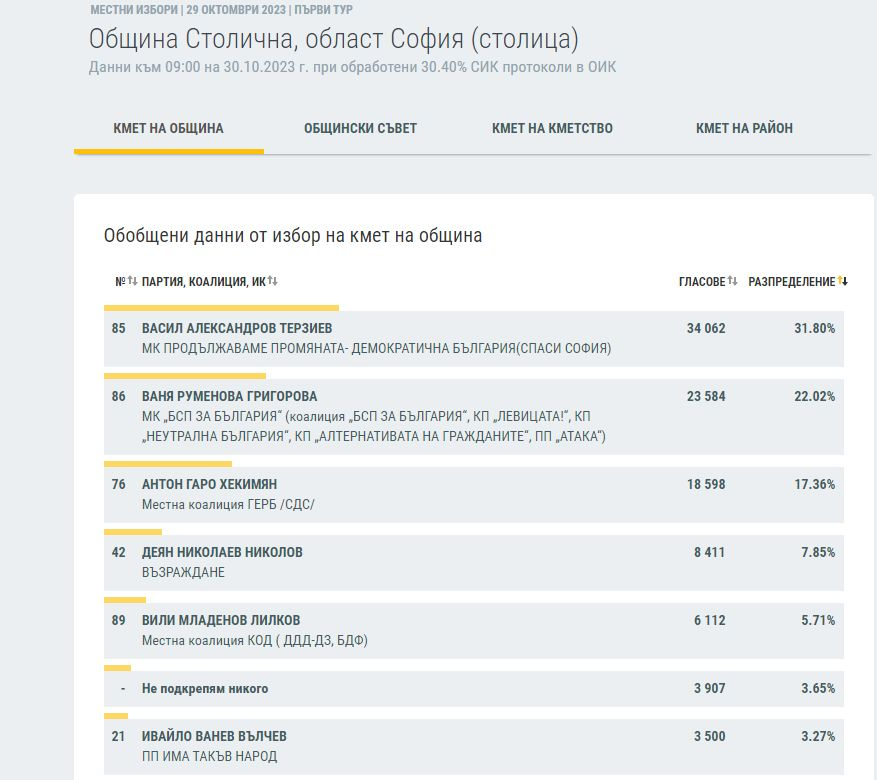Click the vote count 34 062
The width and height of the screenshot is (877, 780).
[706, 328]
